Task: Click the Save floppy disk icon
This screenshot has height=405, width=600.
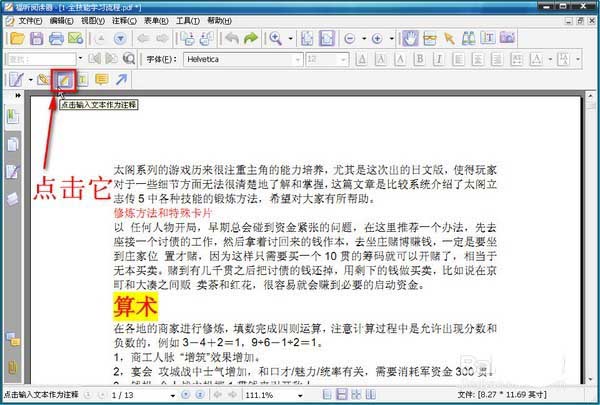Action: 36,39
